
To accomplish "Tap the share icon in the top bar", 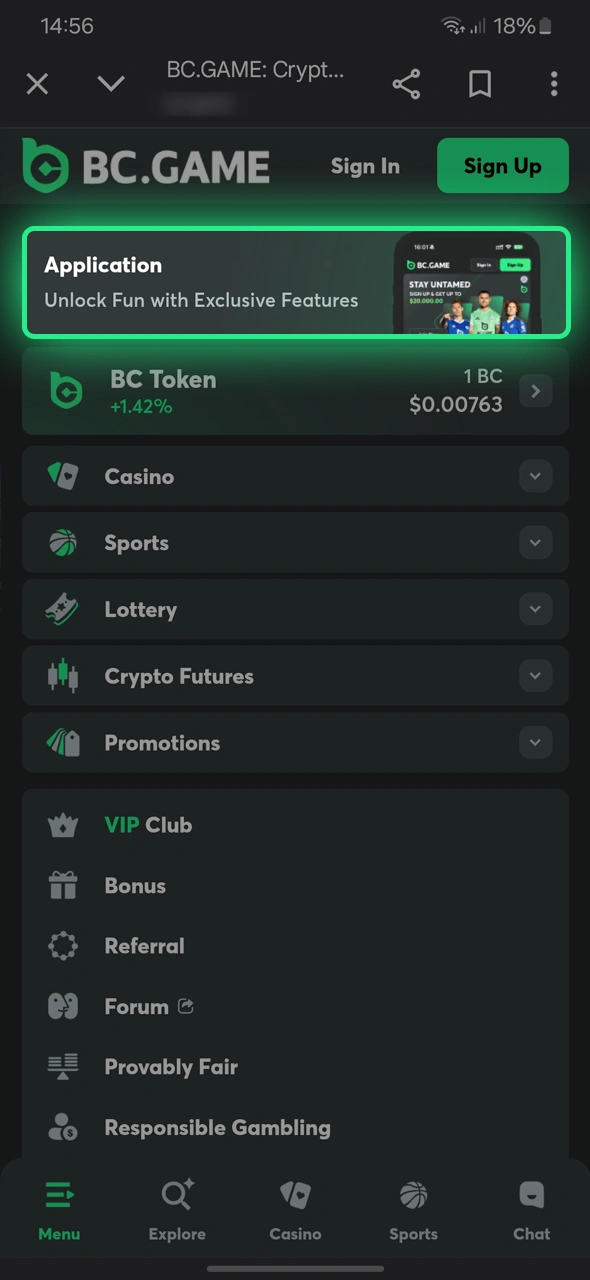I will click(405, 84).
